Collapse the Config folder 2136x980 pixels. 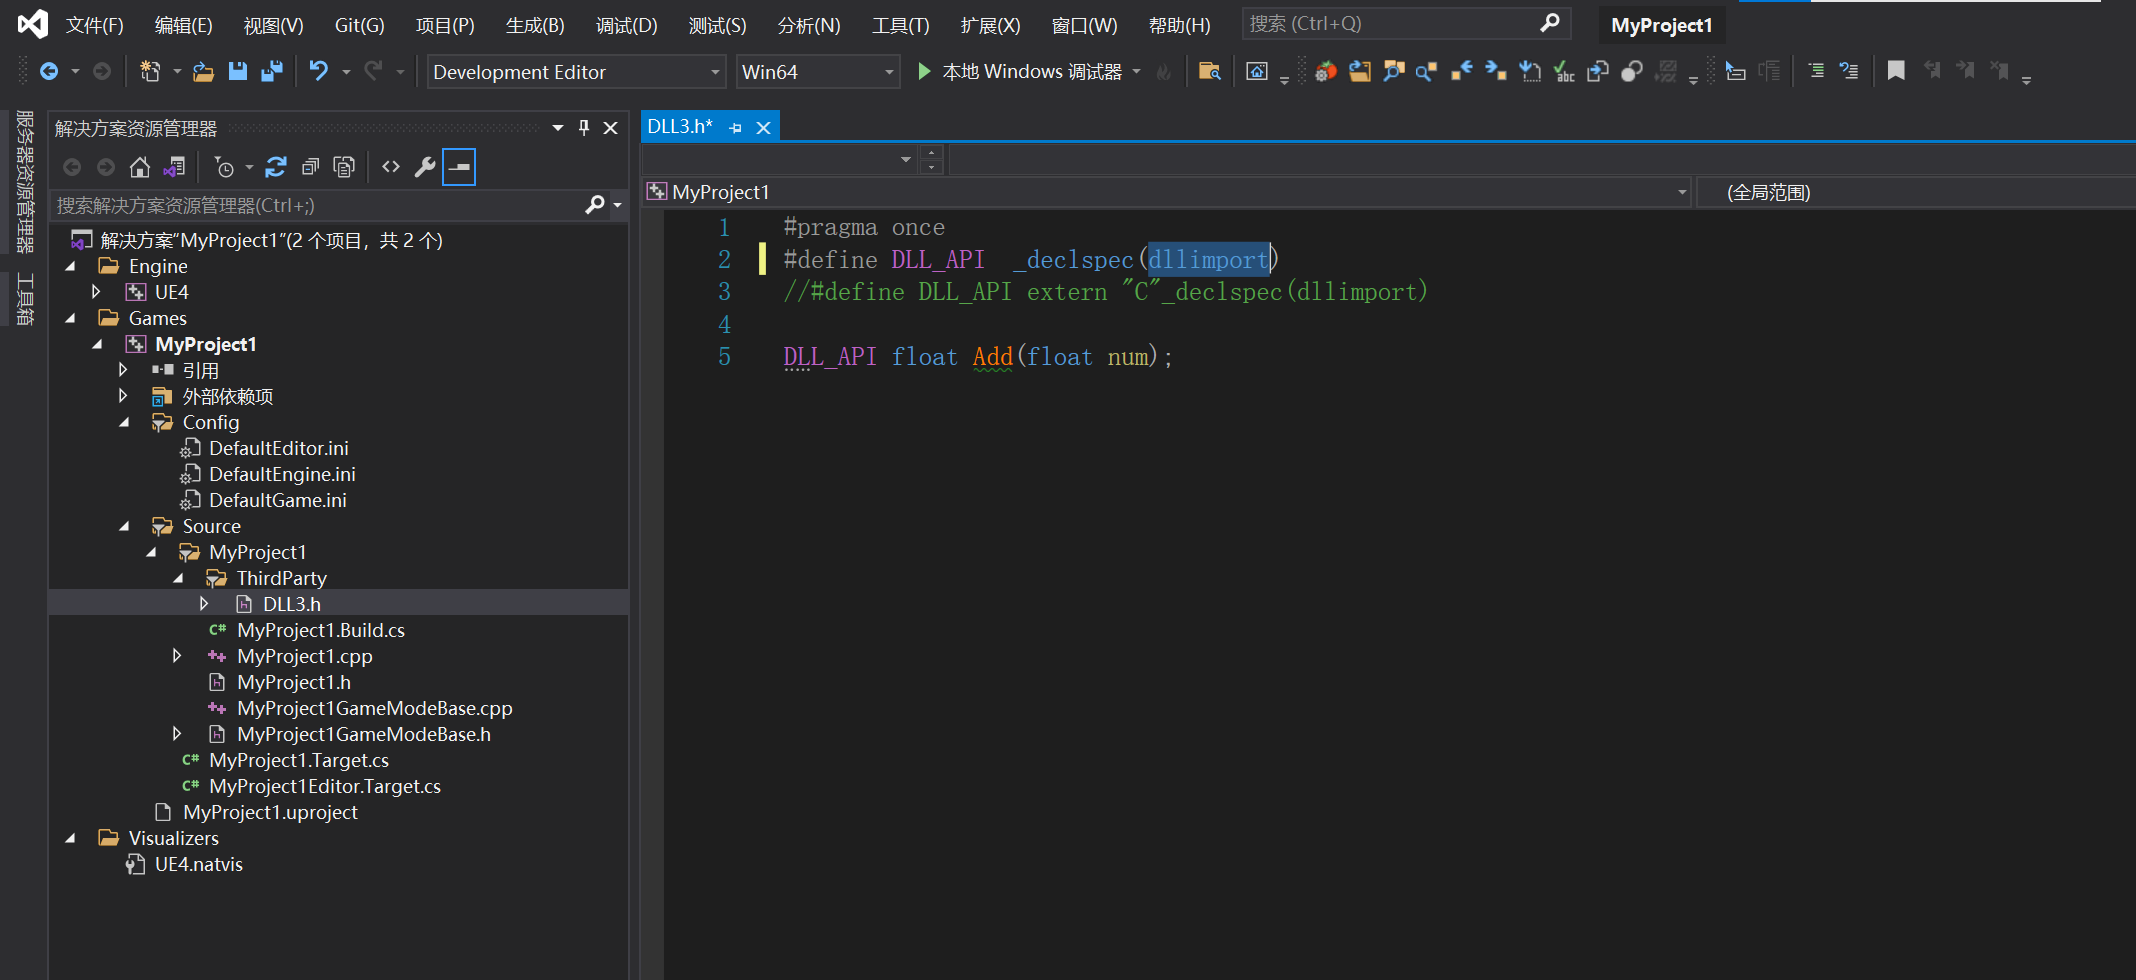124,422
